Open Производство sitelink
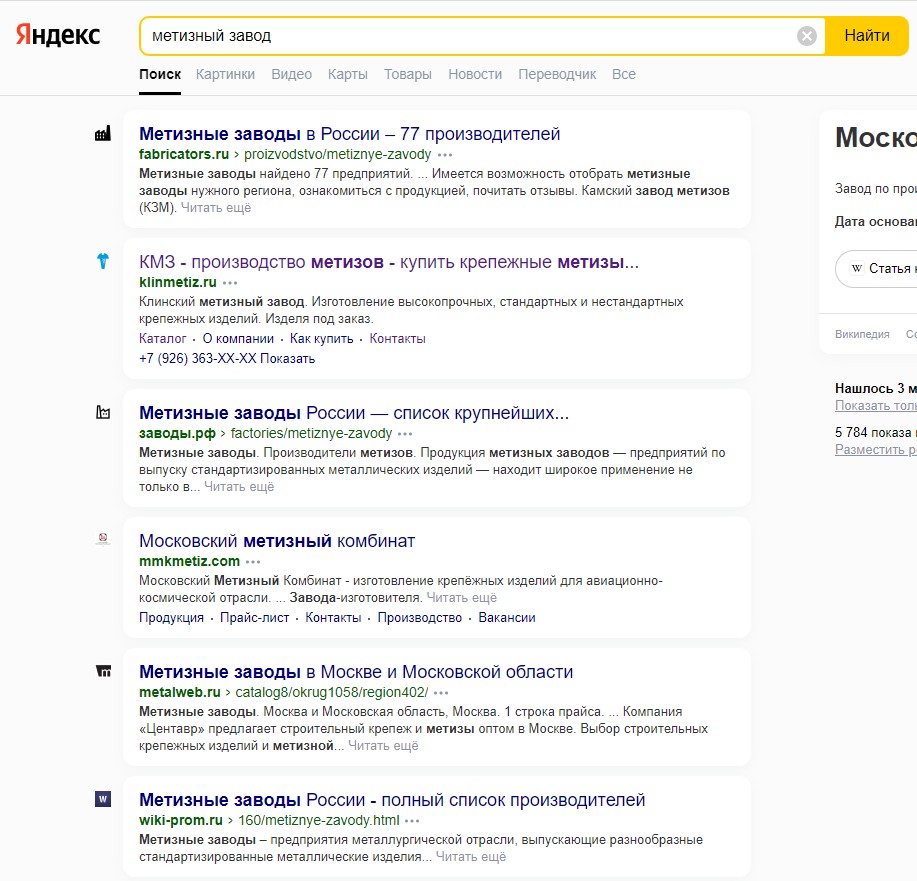917x881 pixels. 420,618
